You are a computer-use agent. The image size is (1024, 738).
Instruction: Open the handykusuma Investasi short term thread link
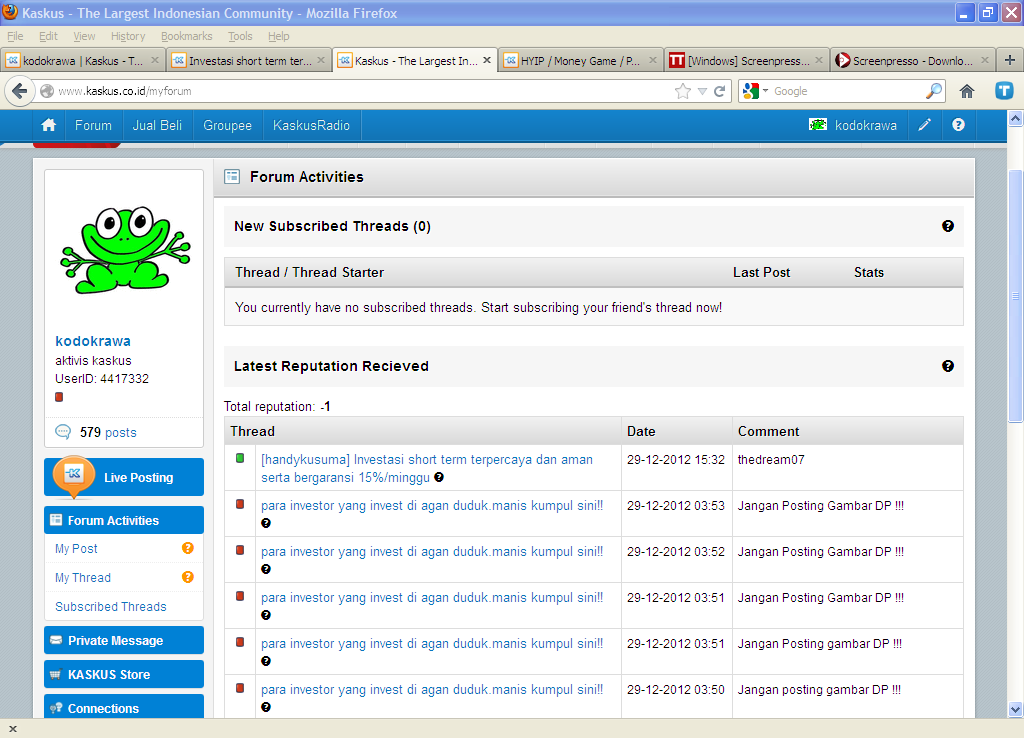tap(427, 468)
